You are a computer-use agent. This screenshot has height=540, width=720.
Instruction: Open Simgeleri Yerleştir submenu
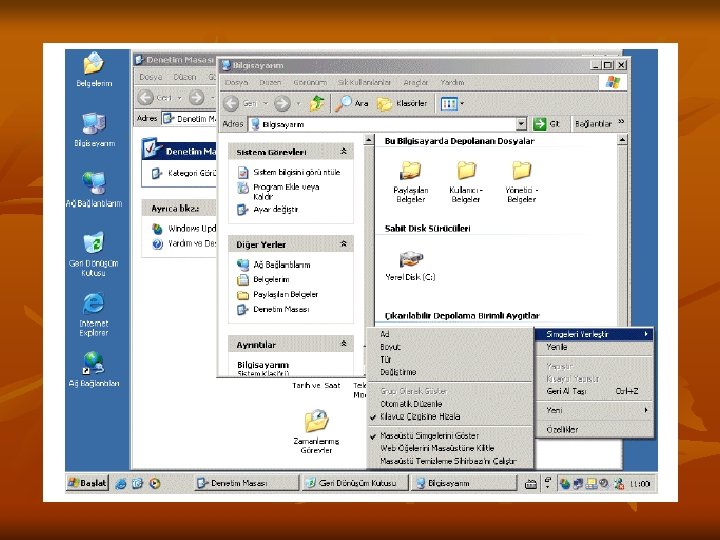[x=595, y=334]
